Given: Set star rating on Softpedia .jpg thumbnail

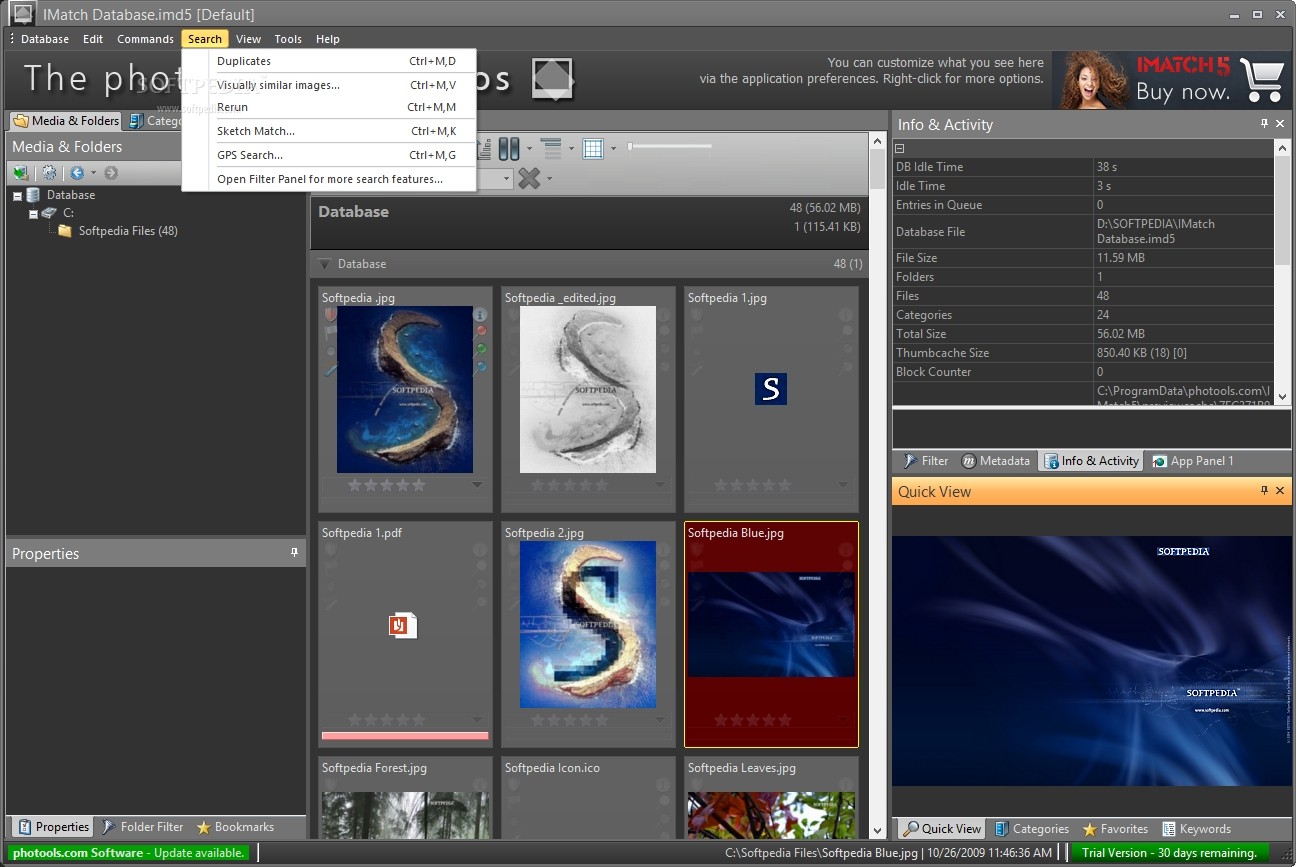Looking at the screenshot, I should pyautogui.click(x=386, y=485).
